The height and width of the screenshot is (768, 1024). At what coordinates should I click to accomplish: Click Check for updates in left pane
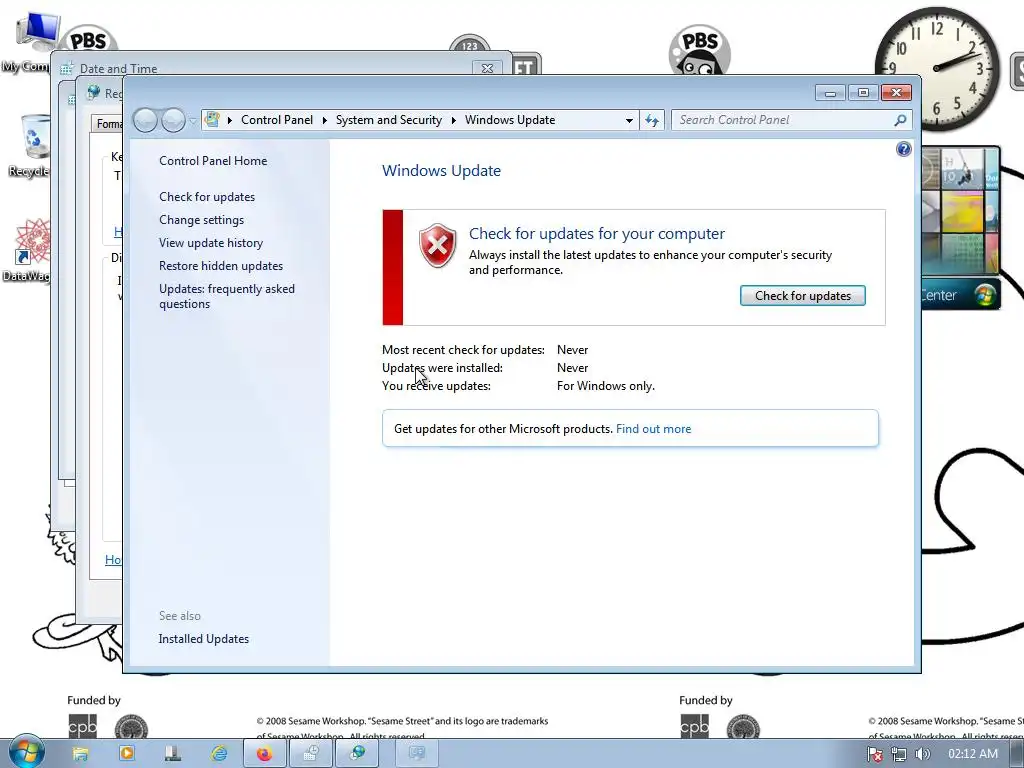coord(207,197)
